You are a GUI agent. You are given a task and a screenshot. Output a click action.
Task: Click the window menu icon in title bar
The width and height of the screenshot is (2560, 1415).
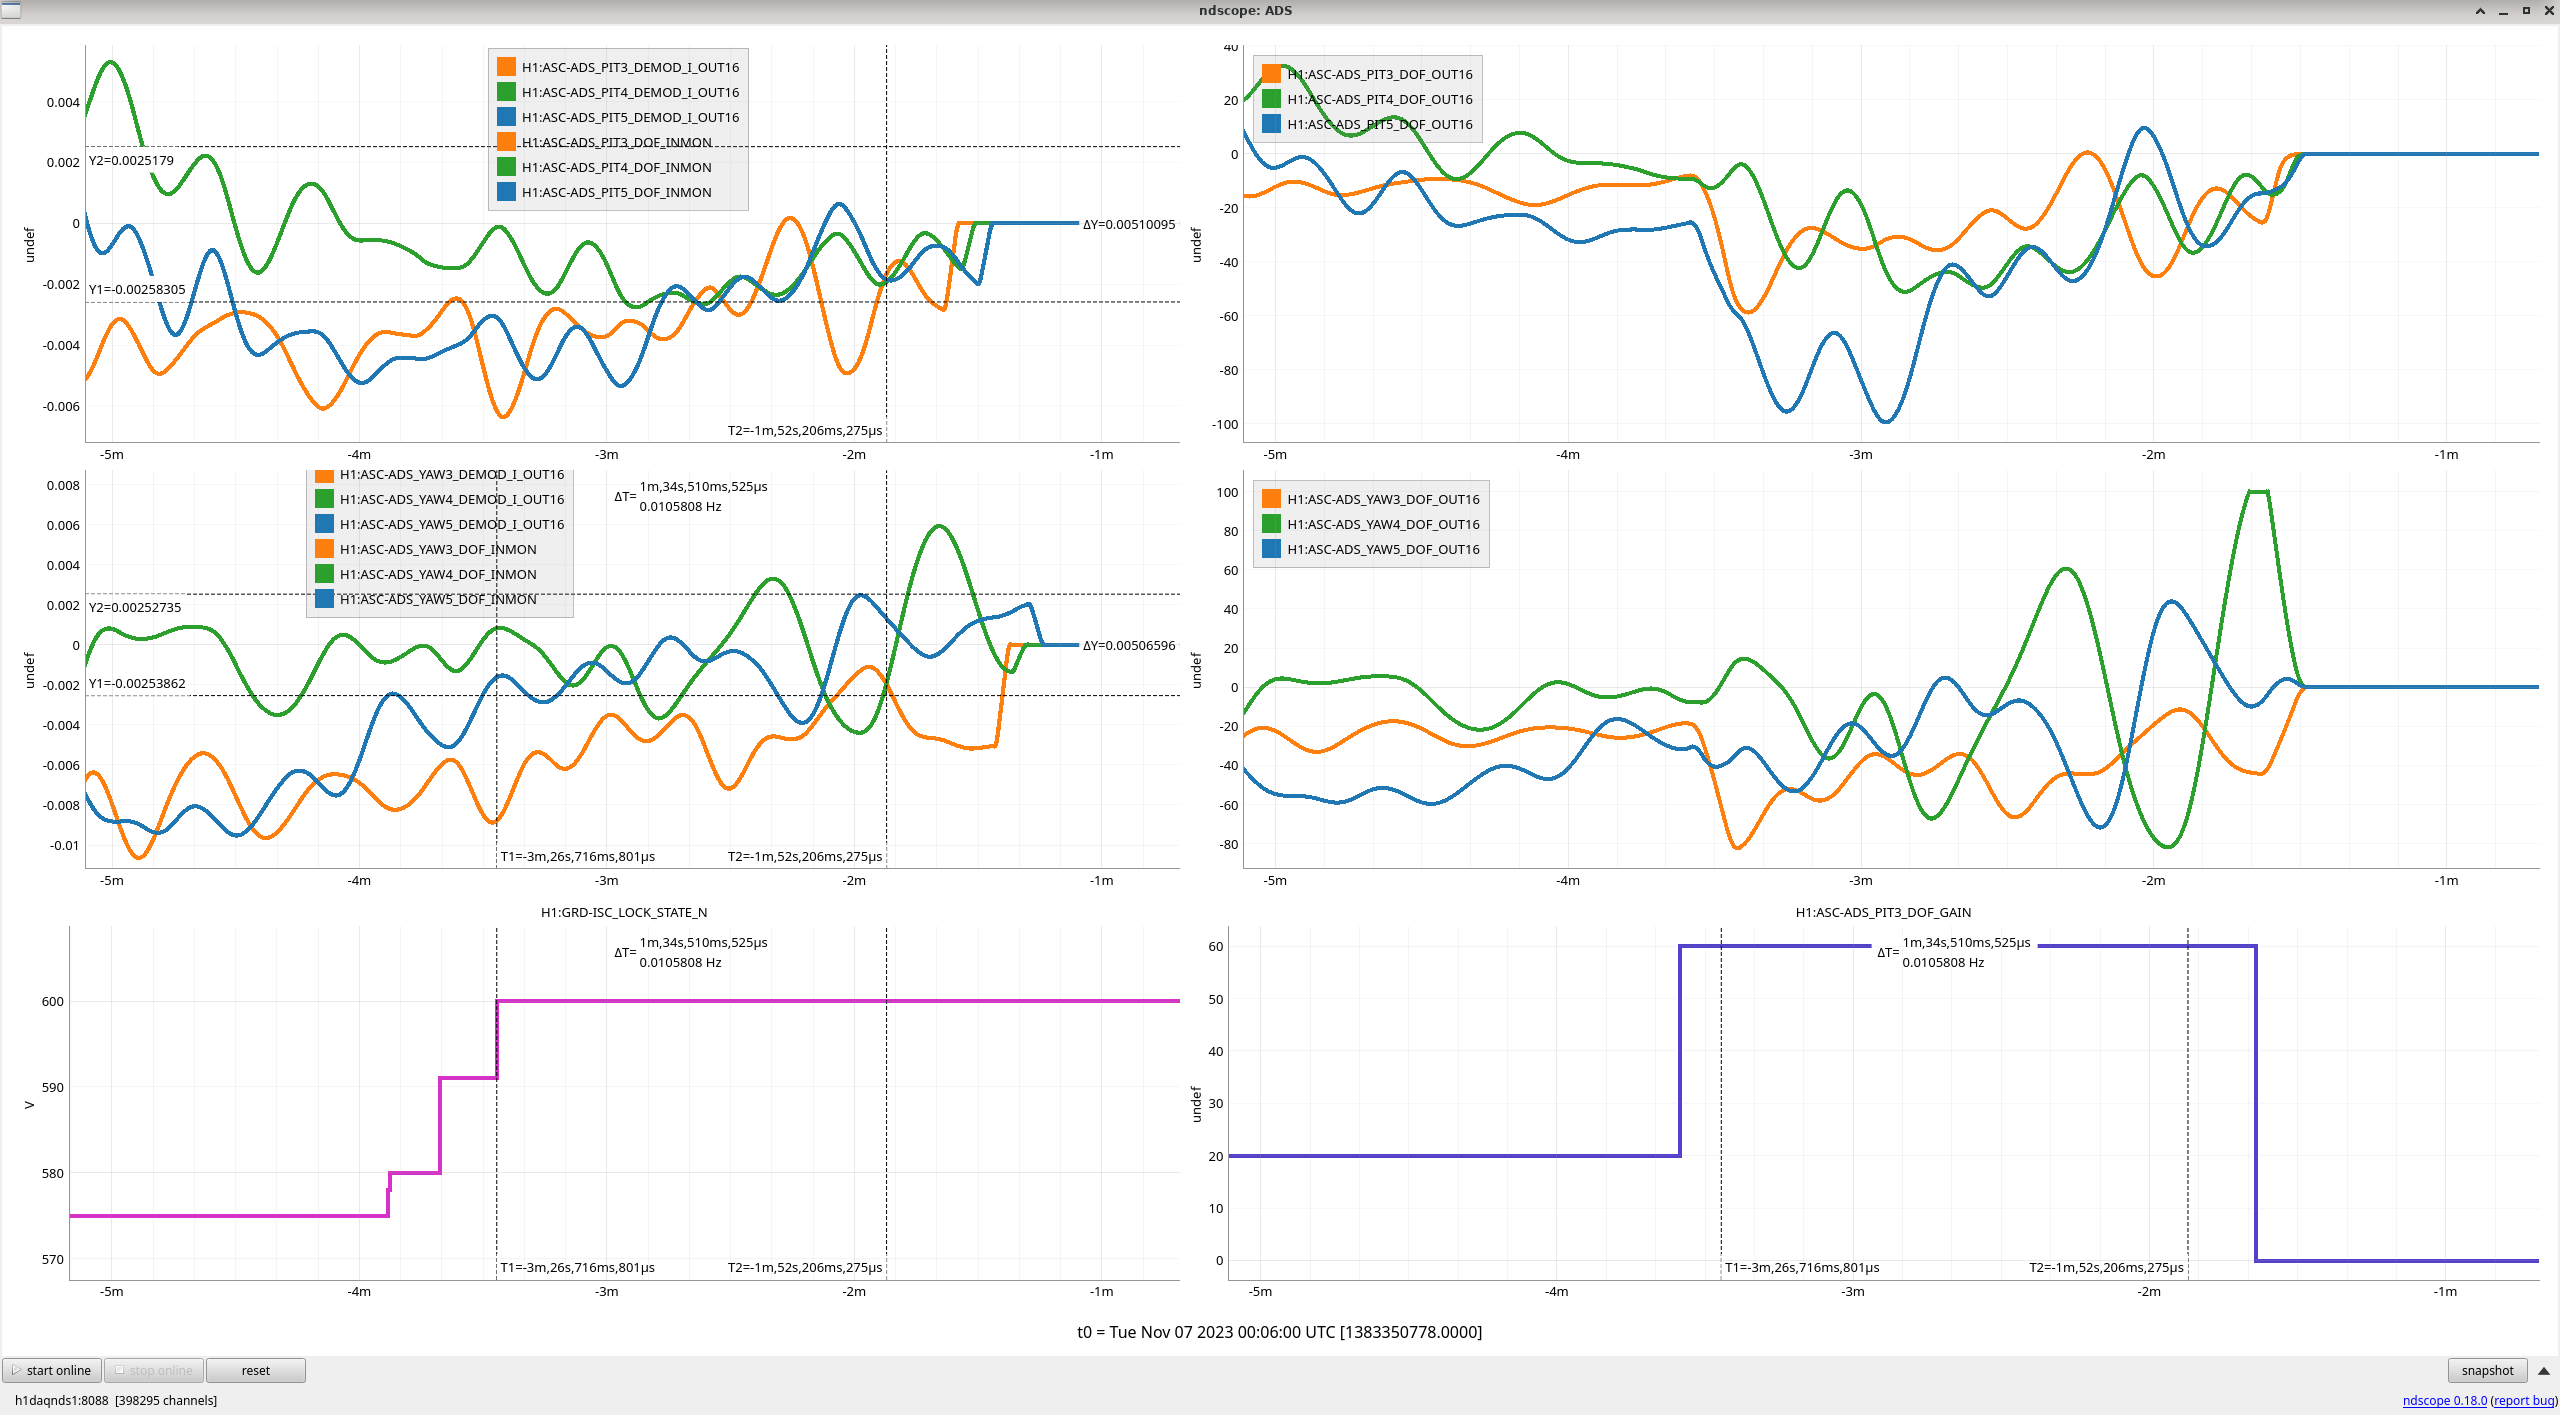tap(11, 10)
